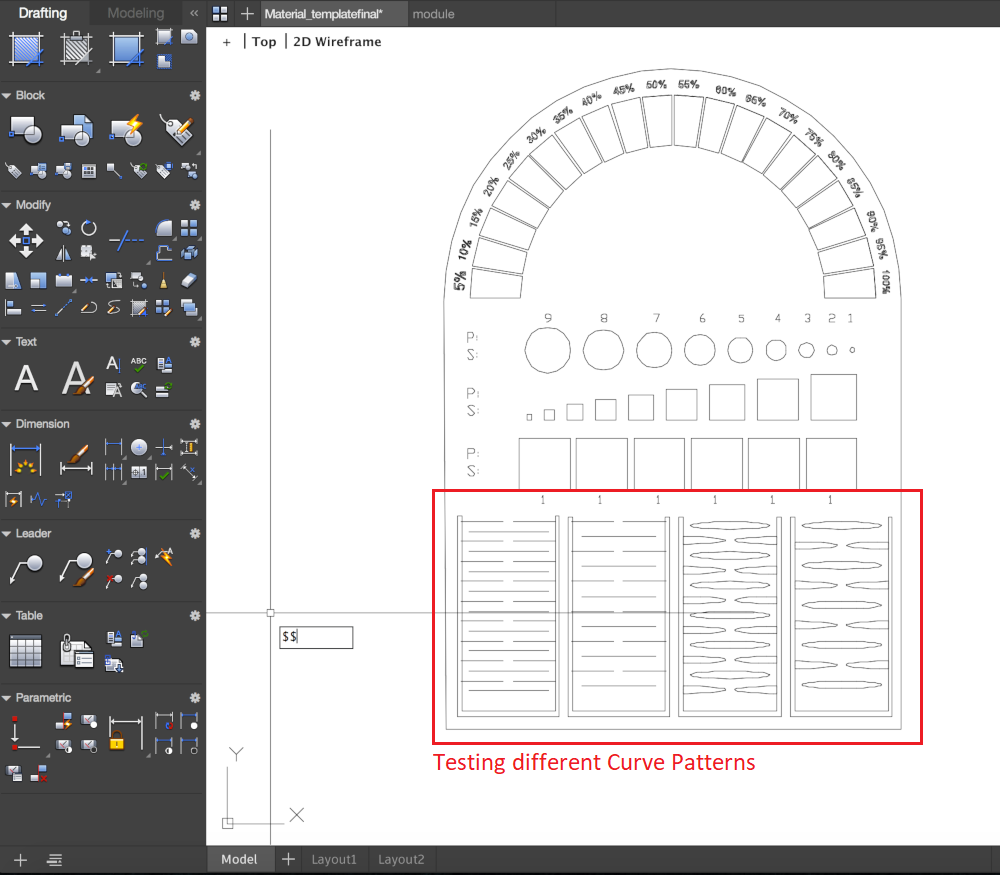Screen dimensions: 1000x875
Task: Collapse the Parametric section
Action: [x=6, y=698]
